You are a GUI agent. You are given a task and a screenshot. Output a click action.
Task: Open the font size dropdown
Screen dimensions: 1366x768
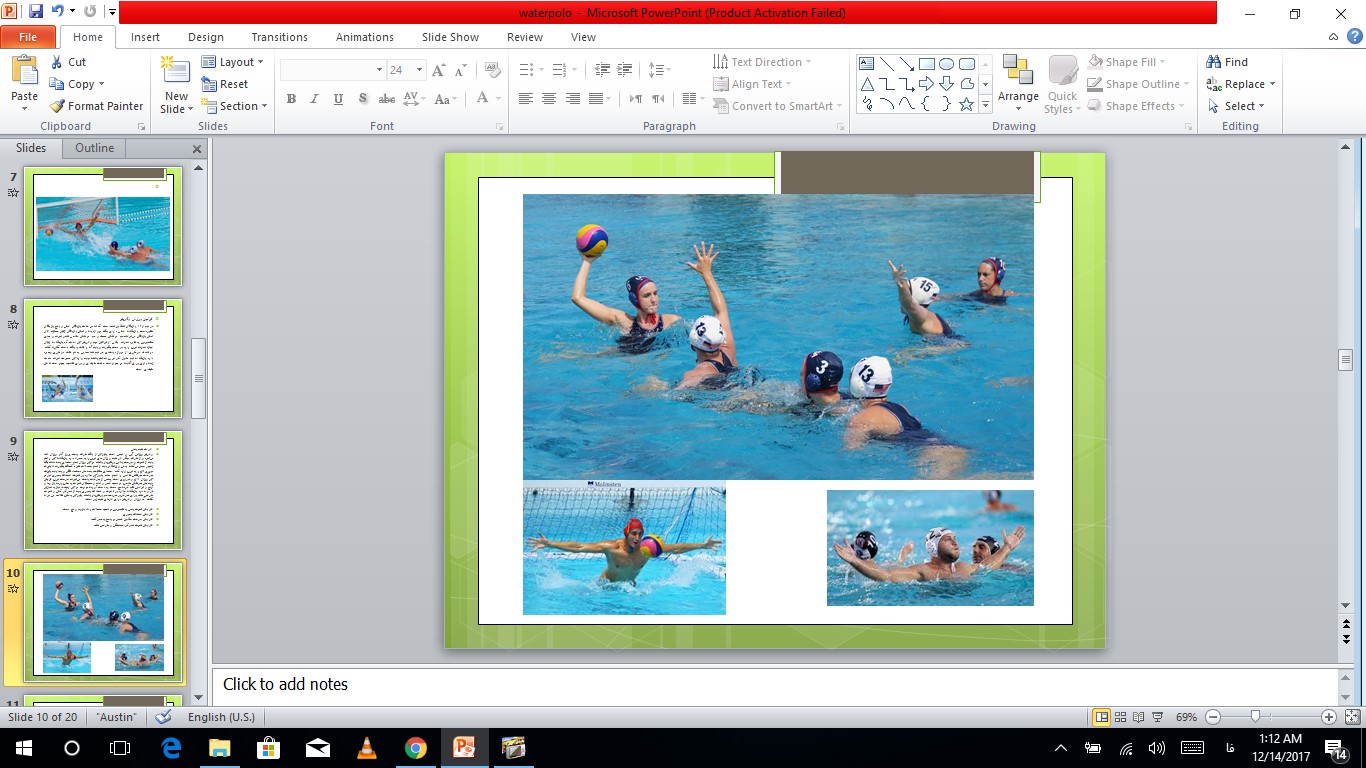click(x=420, y=70)
